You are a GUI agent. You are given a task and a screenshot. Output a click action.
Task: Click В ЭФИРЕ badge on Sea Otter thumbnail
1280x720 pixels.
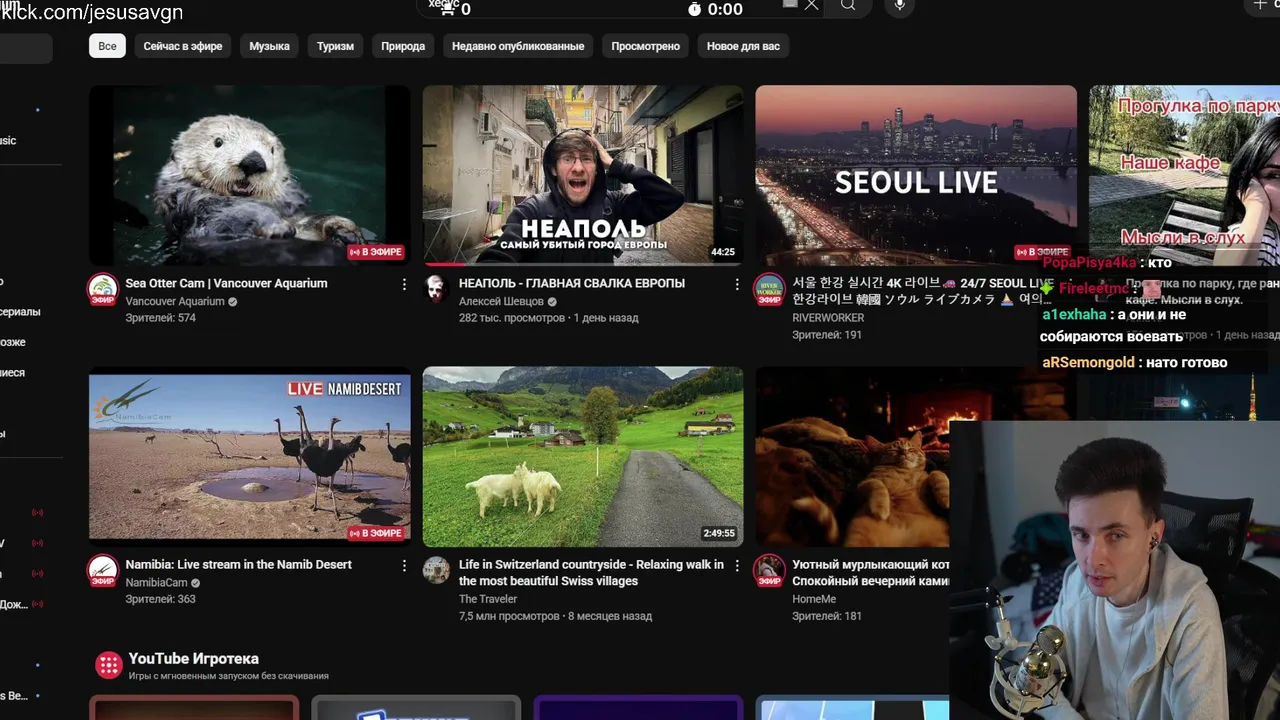pyautogui.click(x=375, y=252)
